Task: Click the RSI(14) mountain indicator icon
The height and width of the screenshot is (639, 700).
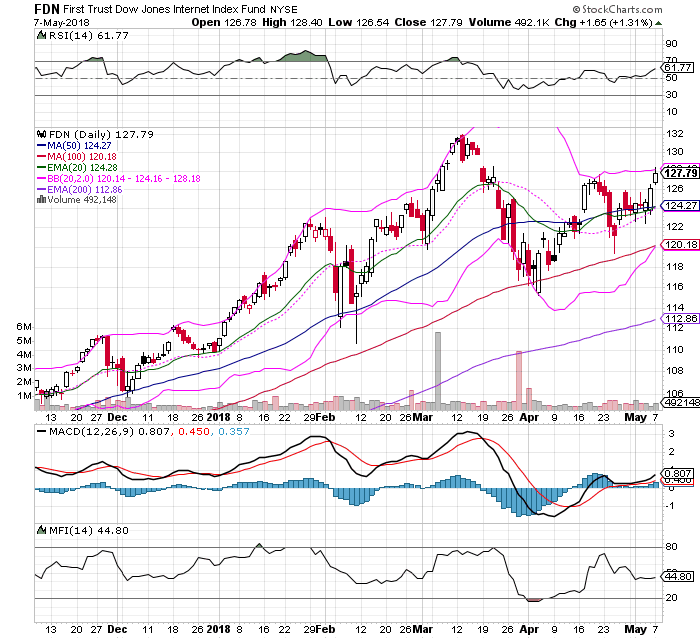Action: (x=42, y=35)
